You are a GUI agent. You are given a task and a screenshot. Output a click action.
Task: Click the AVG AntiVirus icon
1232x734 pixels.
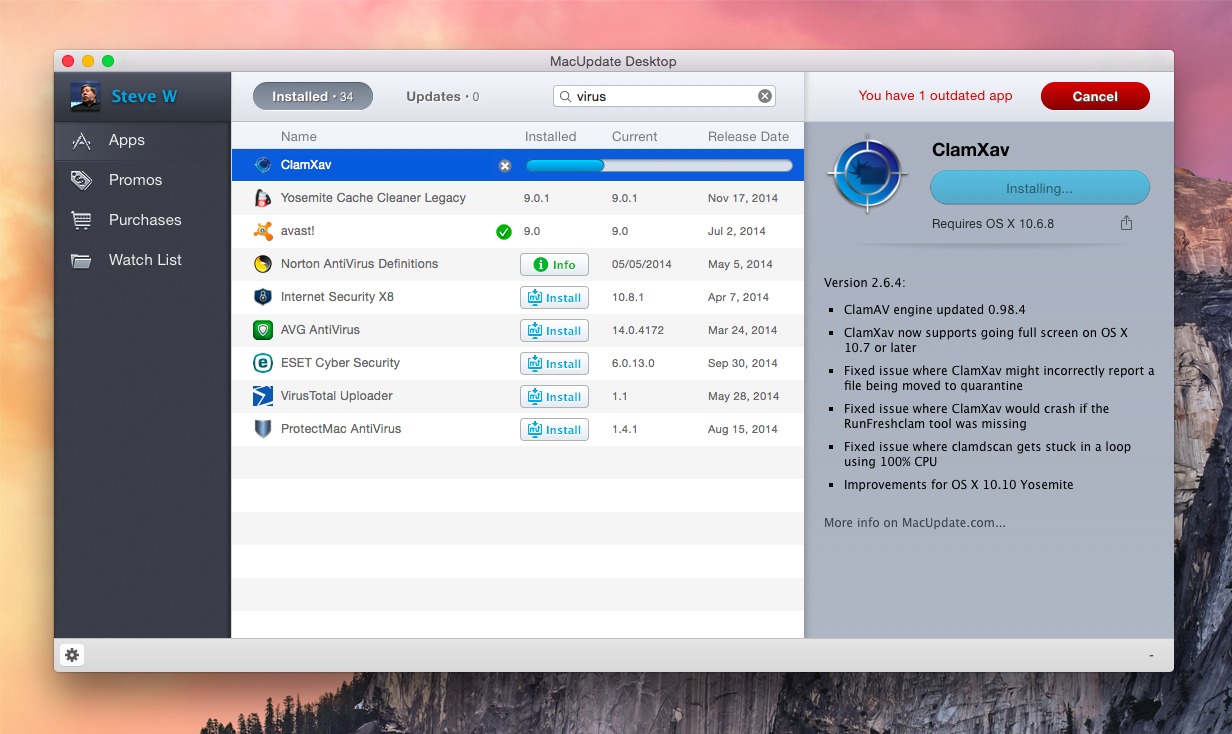pyautogui.click(x=263, y=330)
